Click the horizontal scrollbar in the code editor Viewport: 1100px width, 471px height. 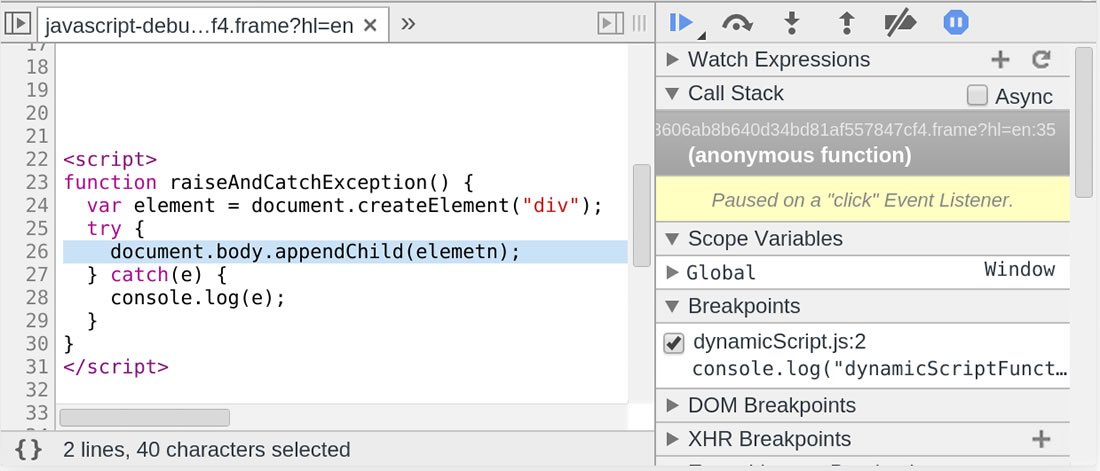point(144,417)
